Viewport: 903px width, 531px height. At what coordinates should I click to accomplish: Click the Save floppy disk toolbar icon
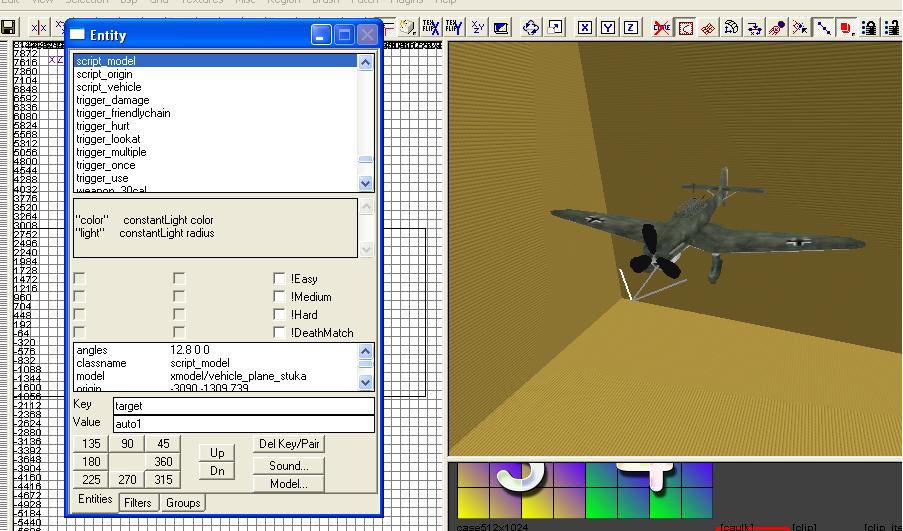7,28
